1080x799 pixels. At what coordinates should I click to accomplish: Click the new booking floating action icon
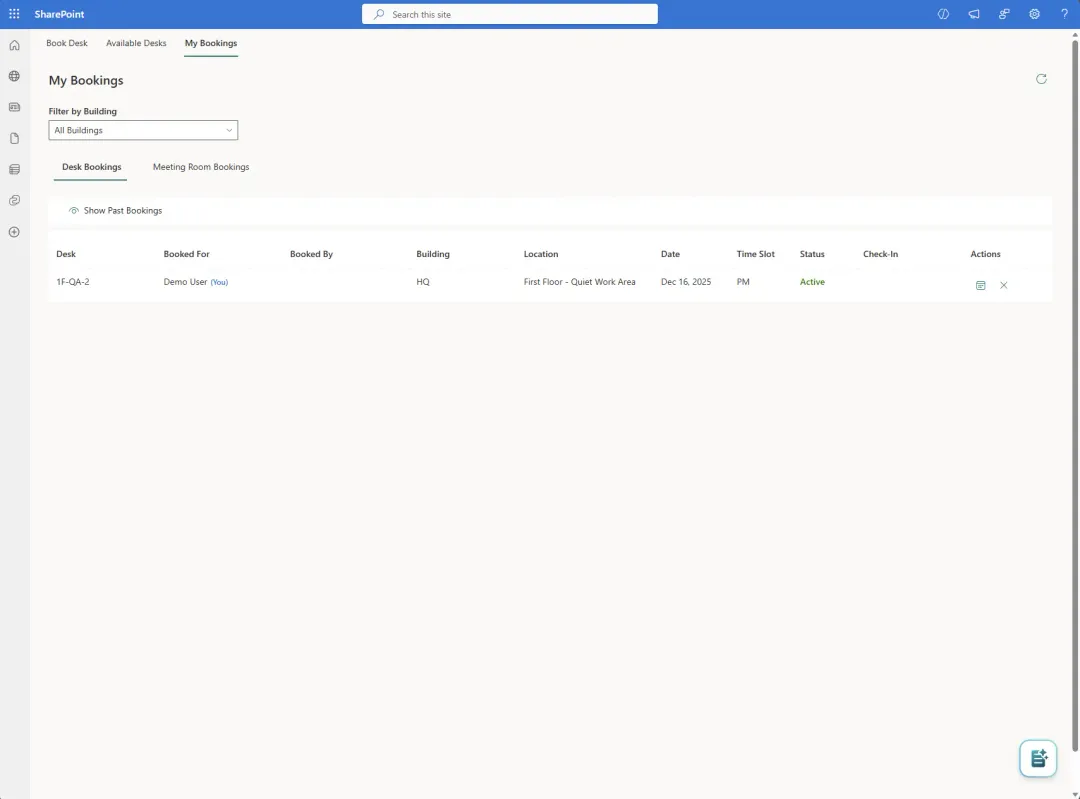click(x=1037, y=758)
